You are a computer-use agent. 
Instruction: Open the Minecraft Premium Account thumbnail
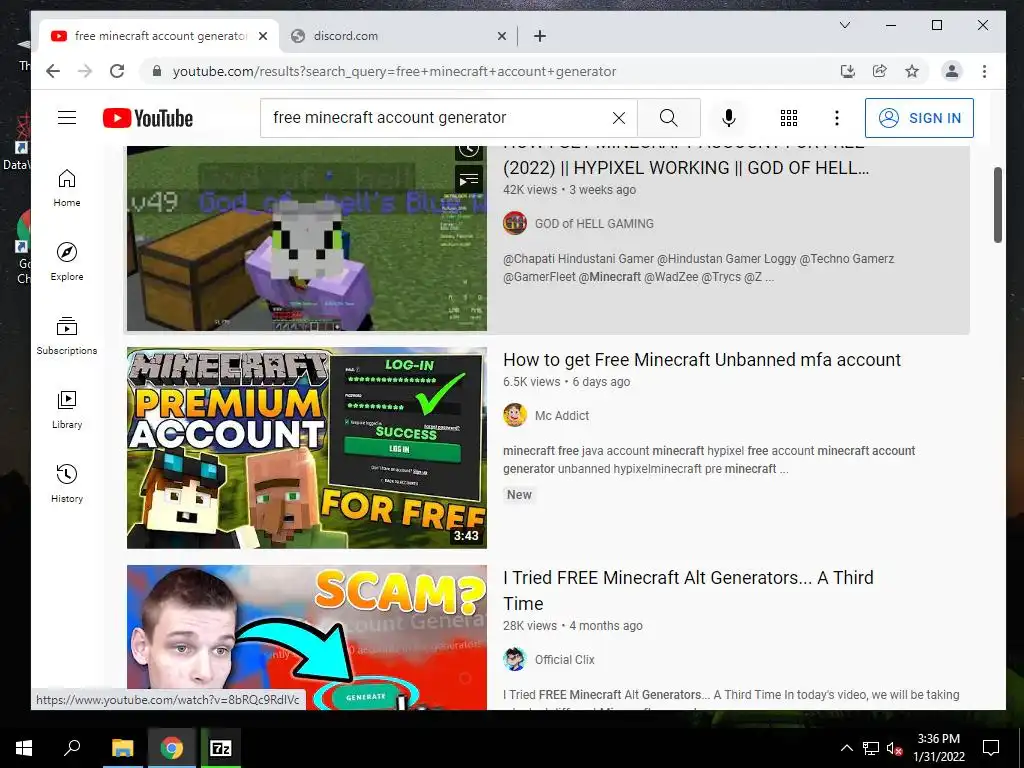[x=307, y=448]
